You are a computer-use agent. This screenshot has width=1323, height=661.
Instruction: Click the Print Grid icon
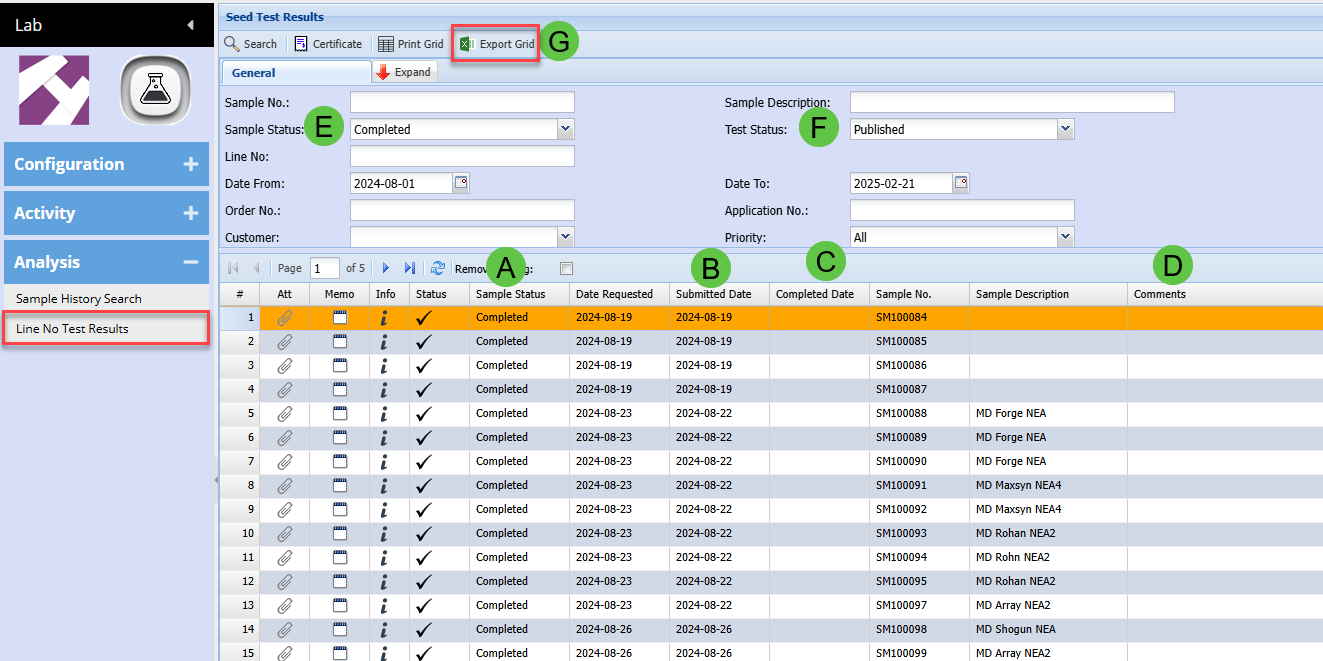(386, 44)
